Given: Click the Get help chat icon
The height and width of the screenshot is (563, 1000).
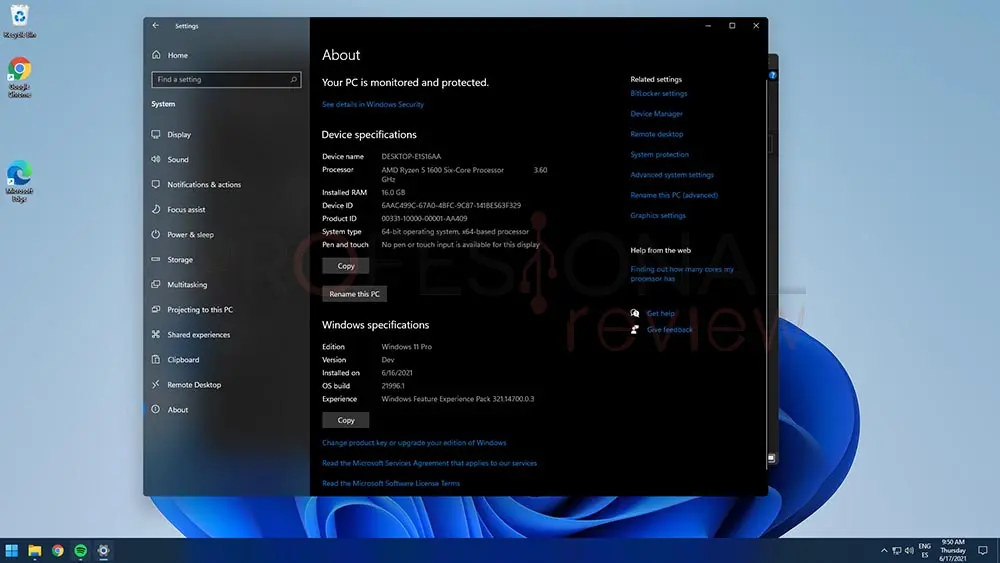Looking at the screenshot, I should point(635,313).
